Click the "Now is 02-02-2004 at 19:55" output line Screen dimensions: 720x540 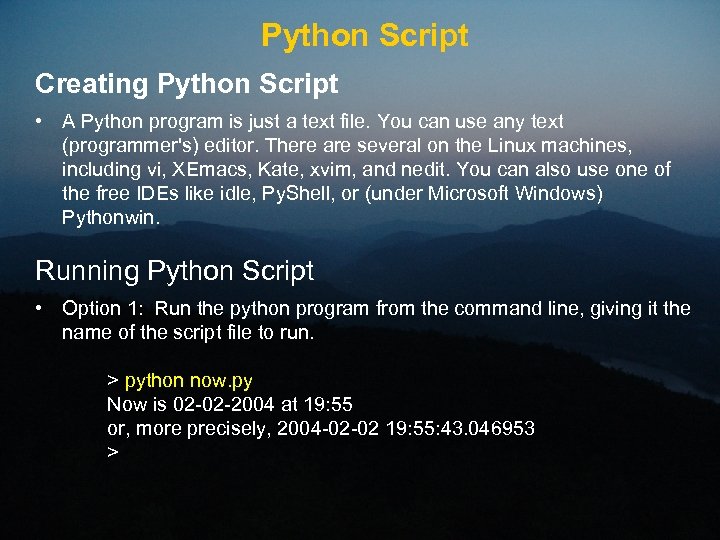[229, 404]
